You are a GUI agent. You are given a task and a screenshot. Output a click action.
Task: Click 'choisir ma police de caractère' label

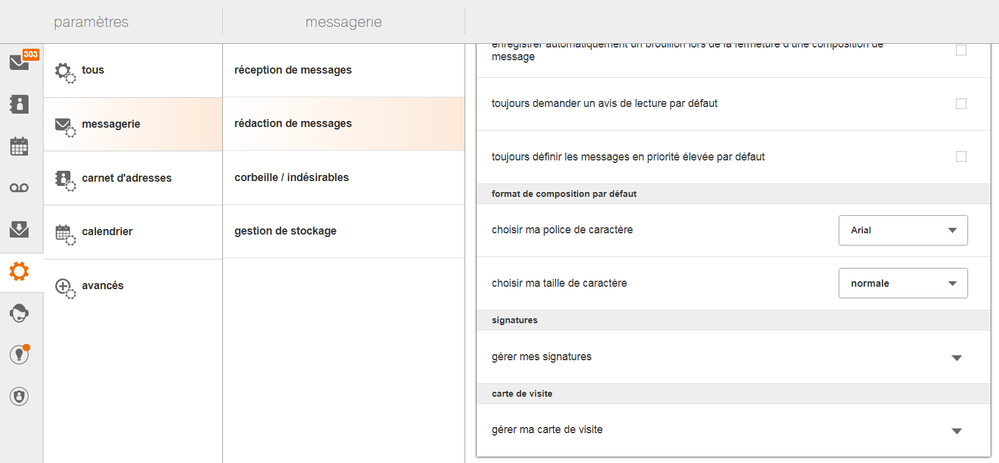pyautogui.click(x=563, y=230)
